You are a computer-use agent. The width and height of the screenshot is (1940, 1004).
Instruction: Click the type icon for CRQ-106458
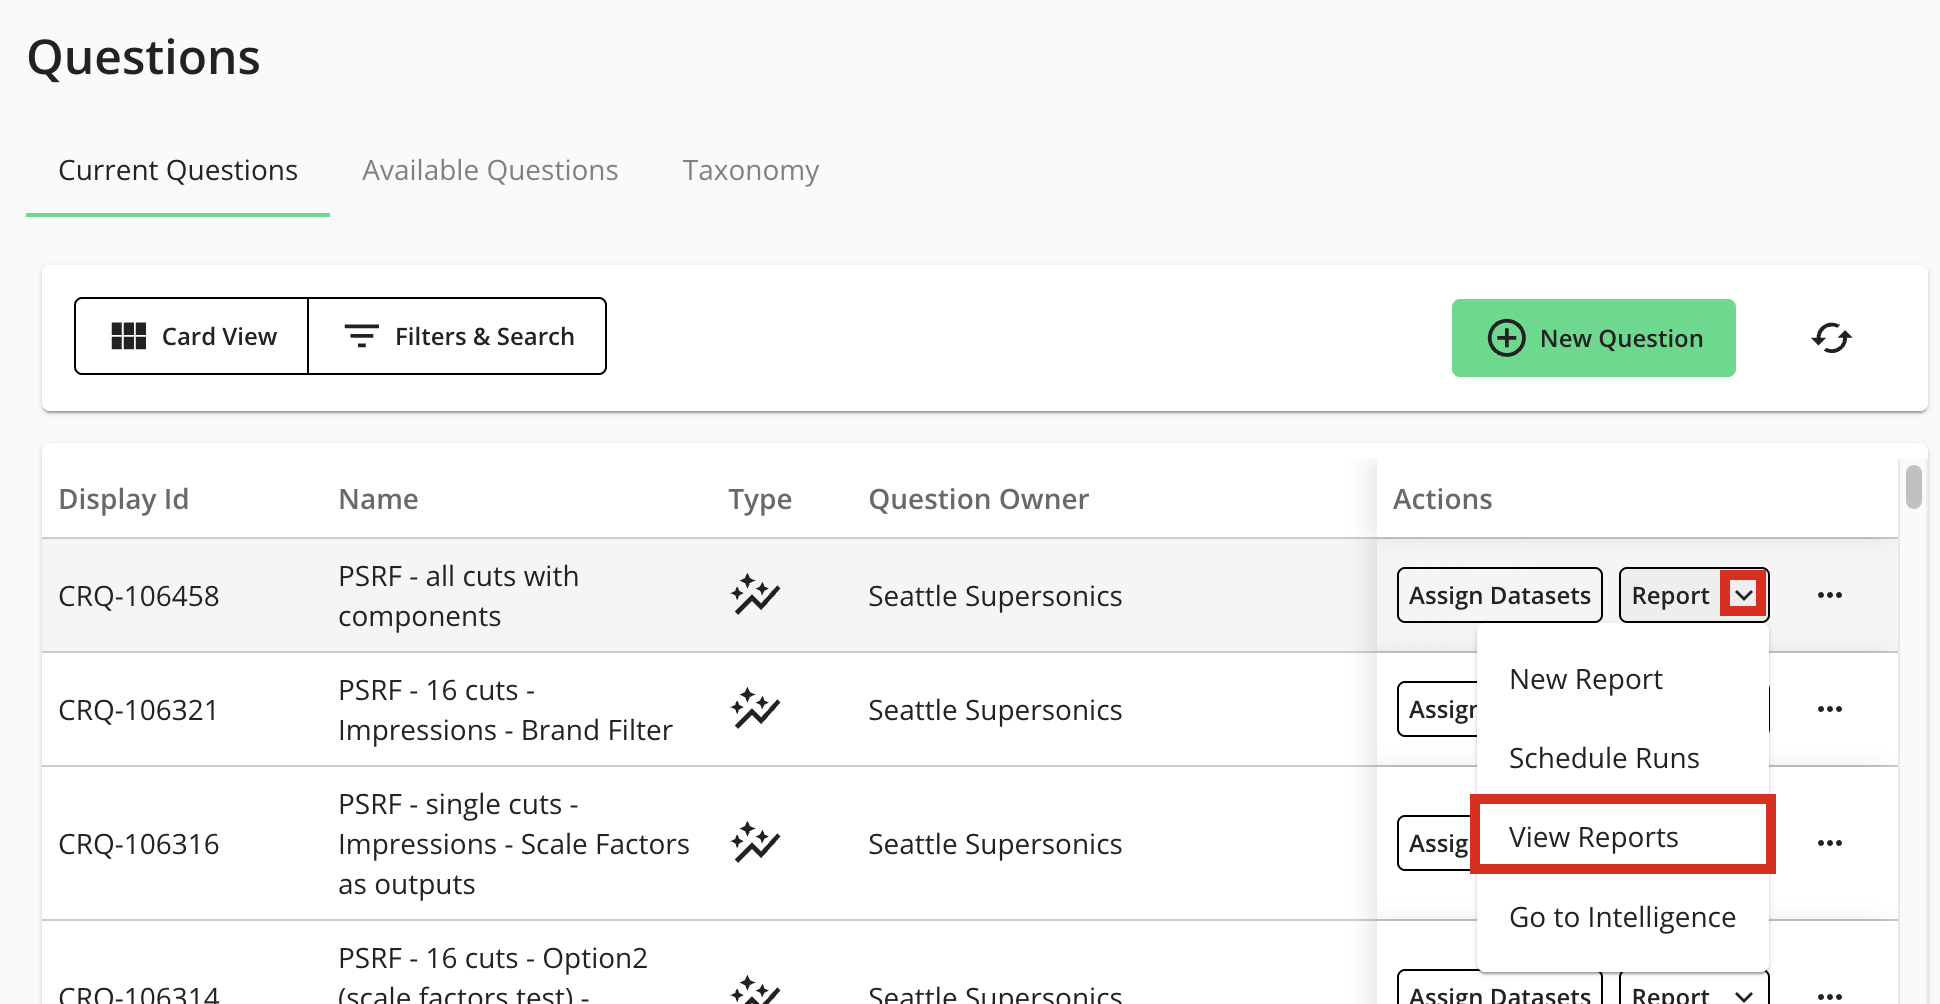click(x=755, y=595)
